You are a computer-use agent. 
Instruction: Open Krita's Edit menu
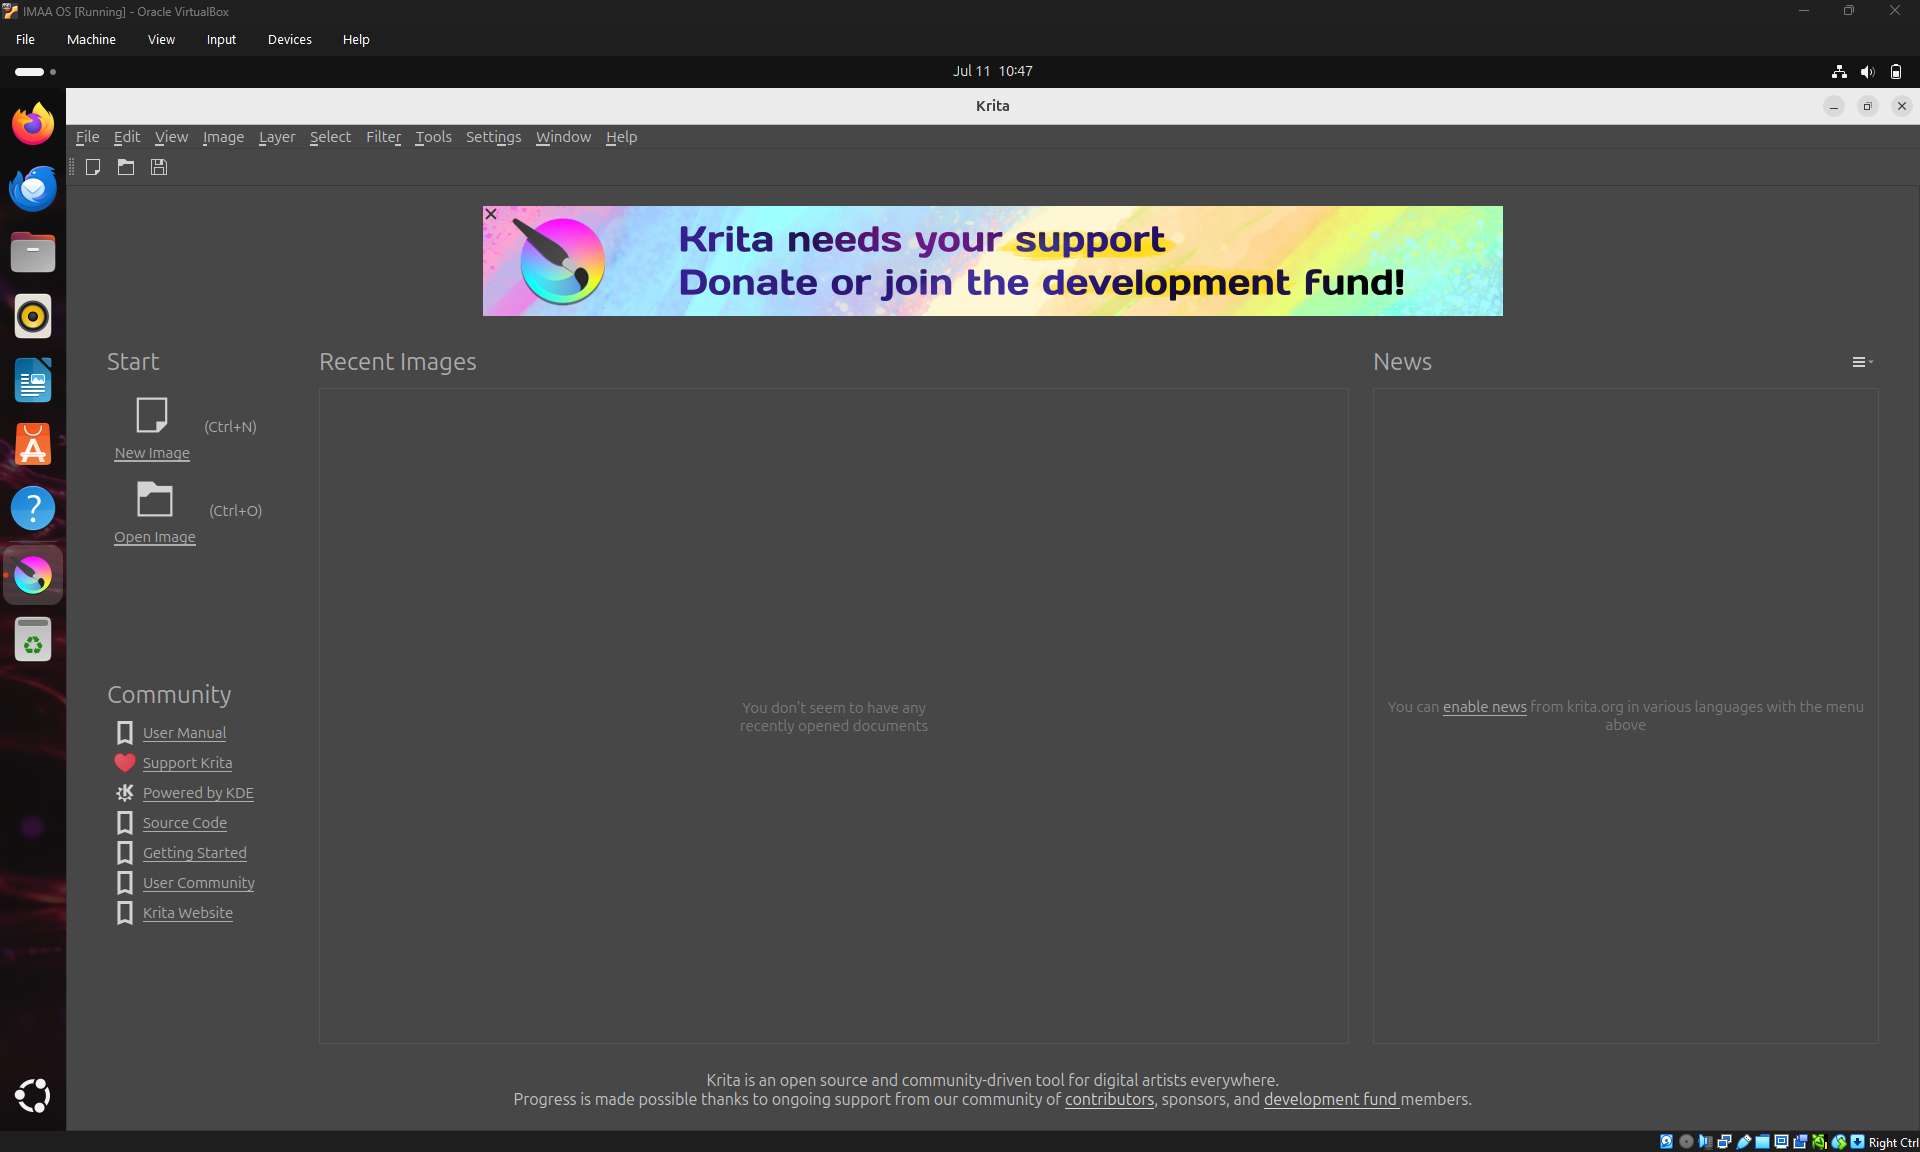[127, 137]
